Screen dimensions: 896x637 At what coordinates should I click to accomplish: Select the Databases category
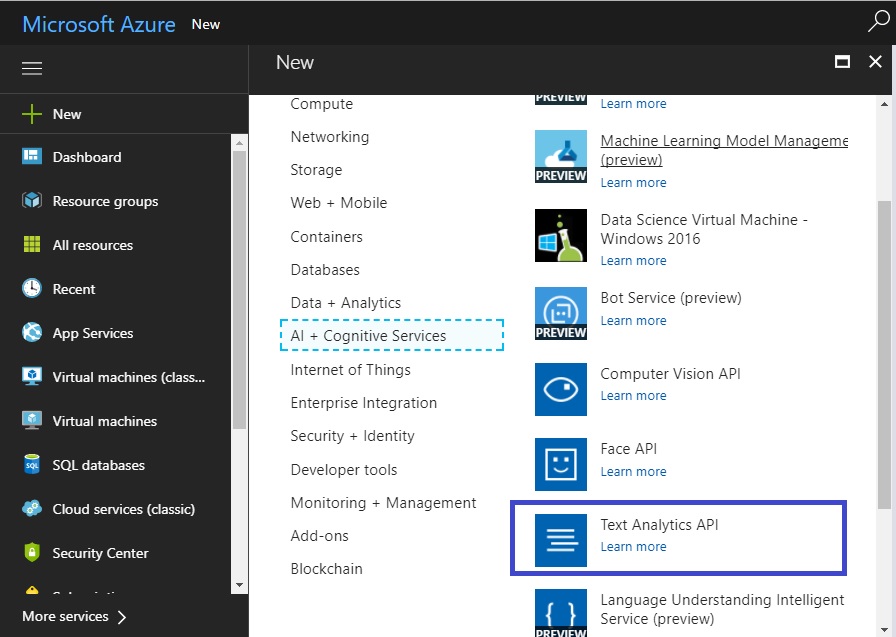325,270
